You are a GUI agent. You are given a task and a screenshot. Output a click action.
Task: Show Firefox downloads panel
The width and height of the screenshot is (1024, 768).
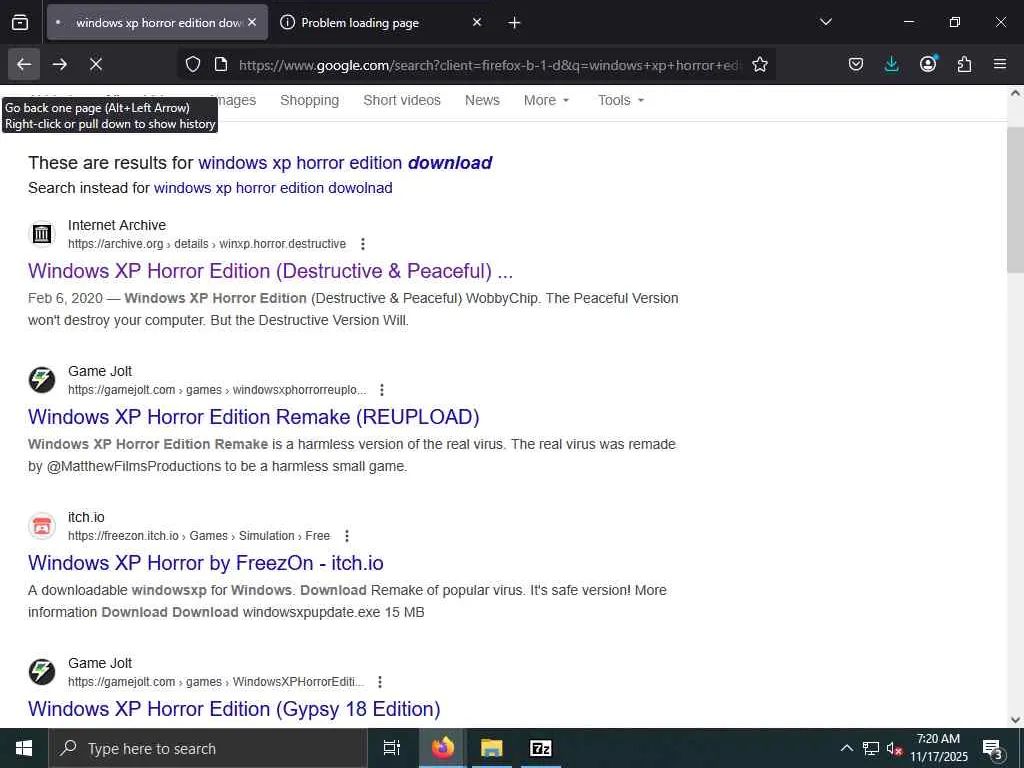click(x=891, y=64)
